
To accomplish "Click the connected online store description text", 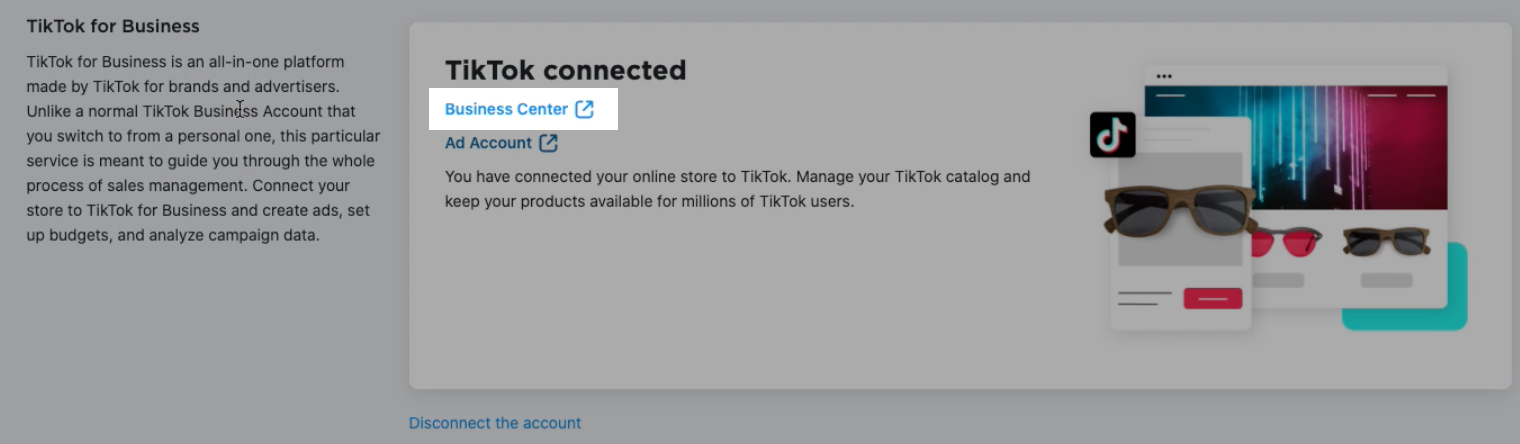I will click(x=737, y=189).
